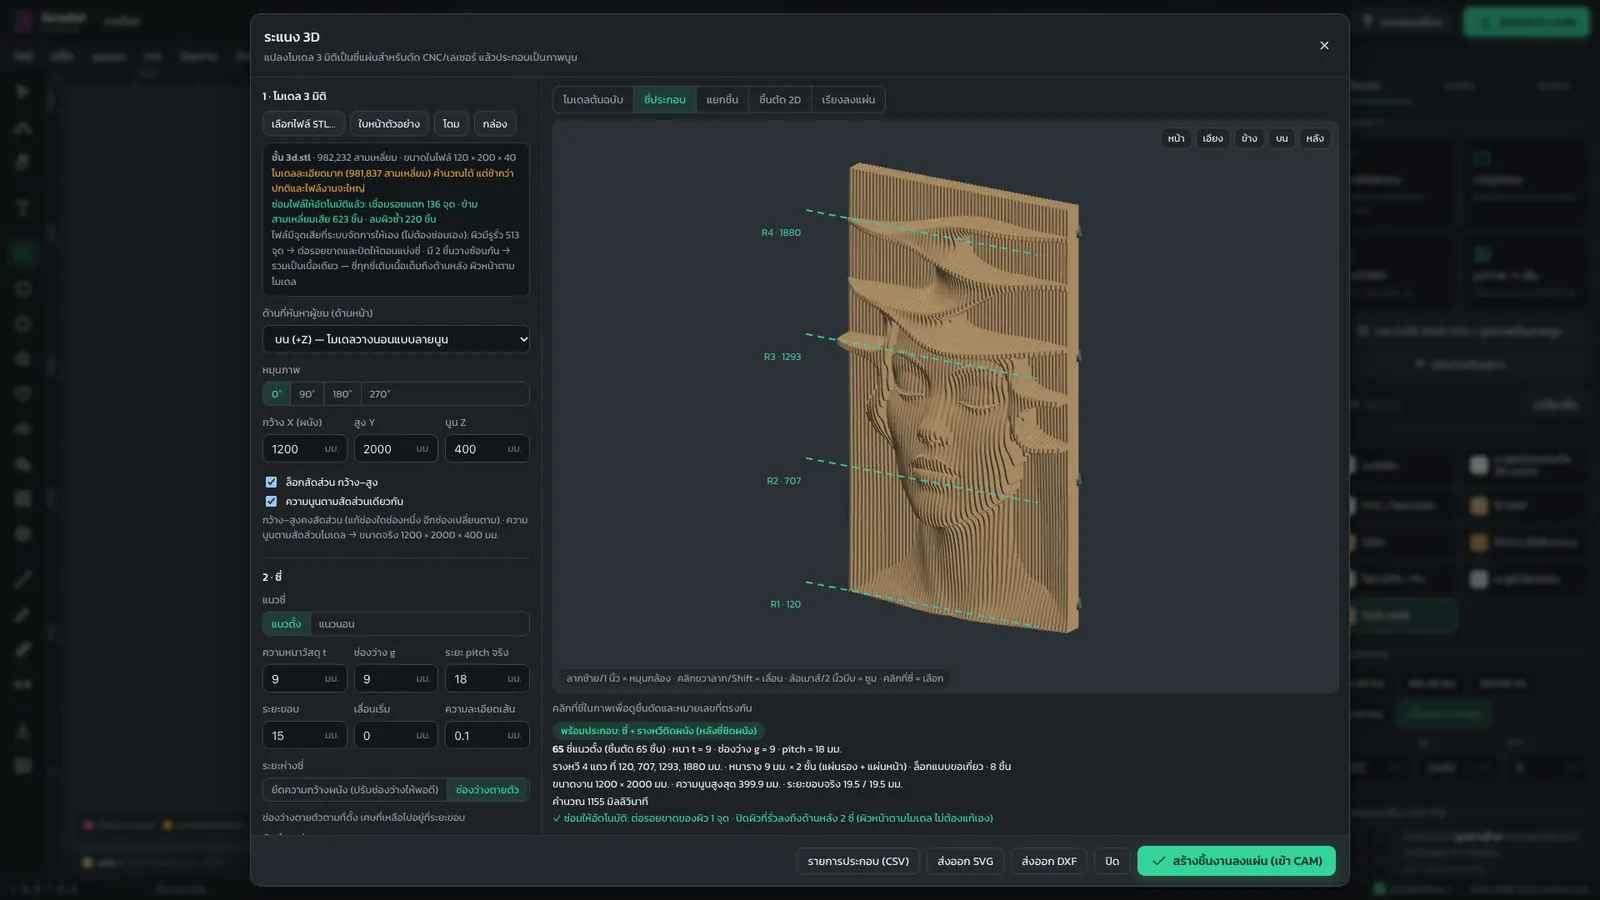The image size is (1600, 900).
Task: Close the ระแนง 3D dialog with X
Action: pos(1324,45)
